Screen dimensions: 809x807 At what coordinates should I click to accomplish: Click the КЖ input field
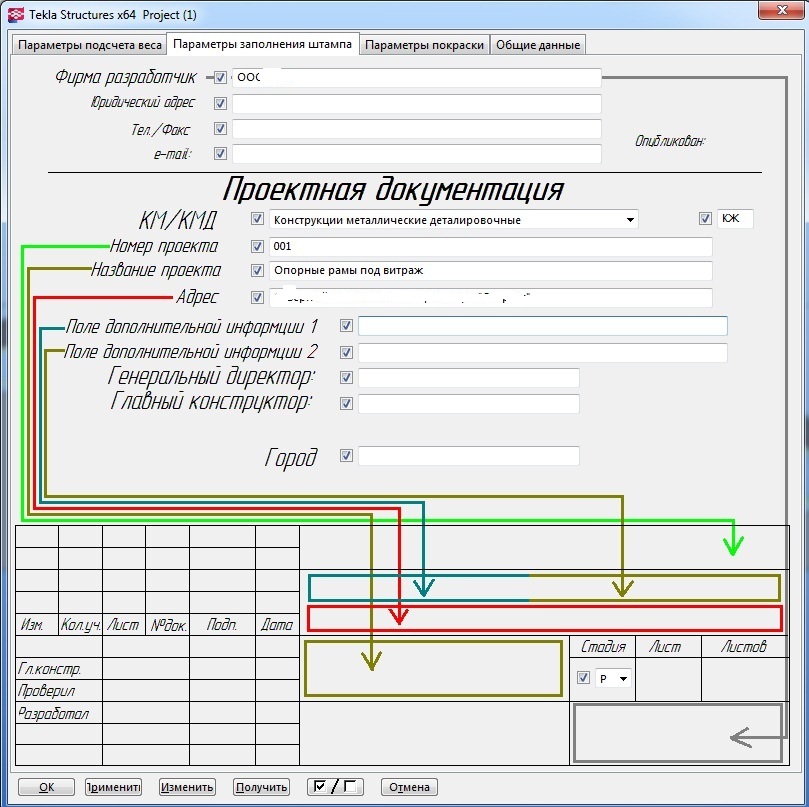735,219
